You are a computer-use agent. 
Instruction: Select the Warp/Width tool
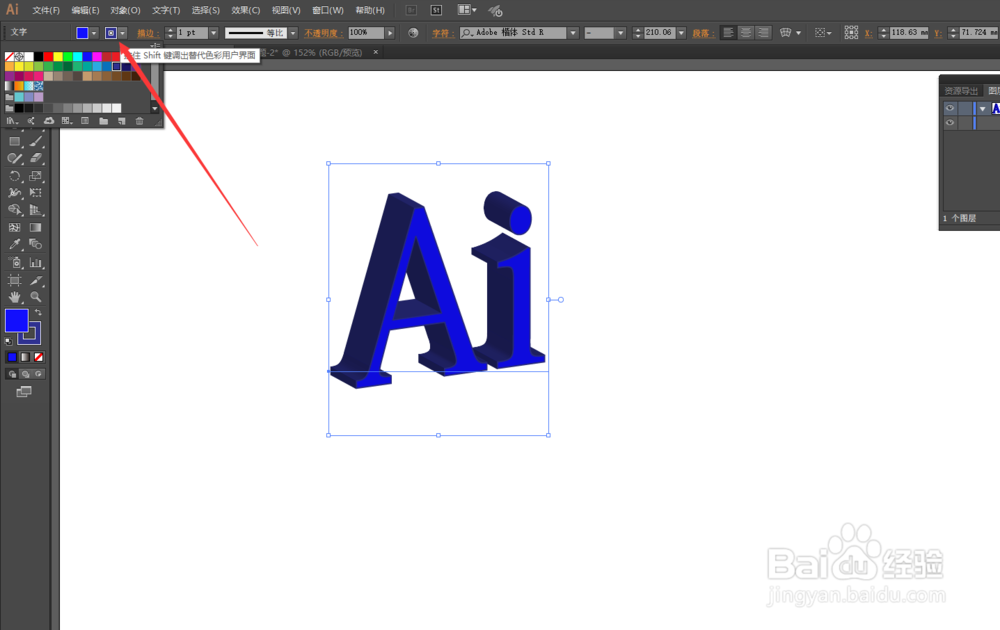[x=15, y=193]
